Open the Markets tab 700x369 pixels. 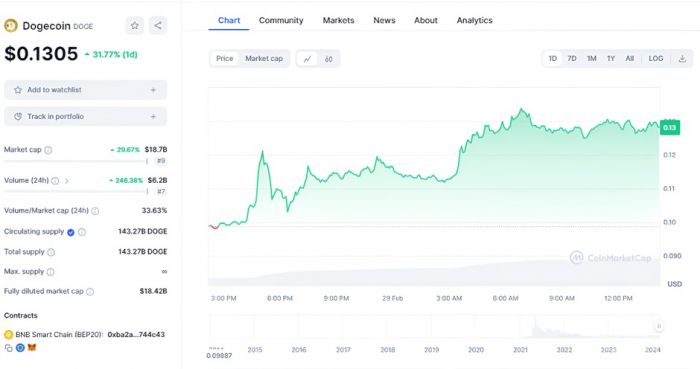click(338, 20)
